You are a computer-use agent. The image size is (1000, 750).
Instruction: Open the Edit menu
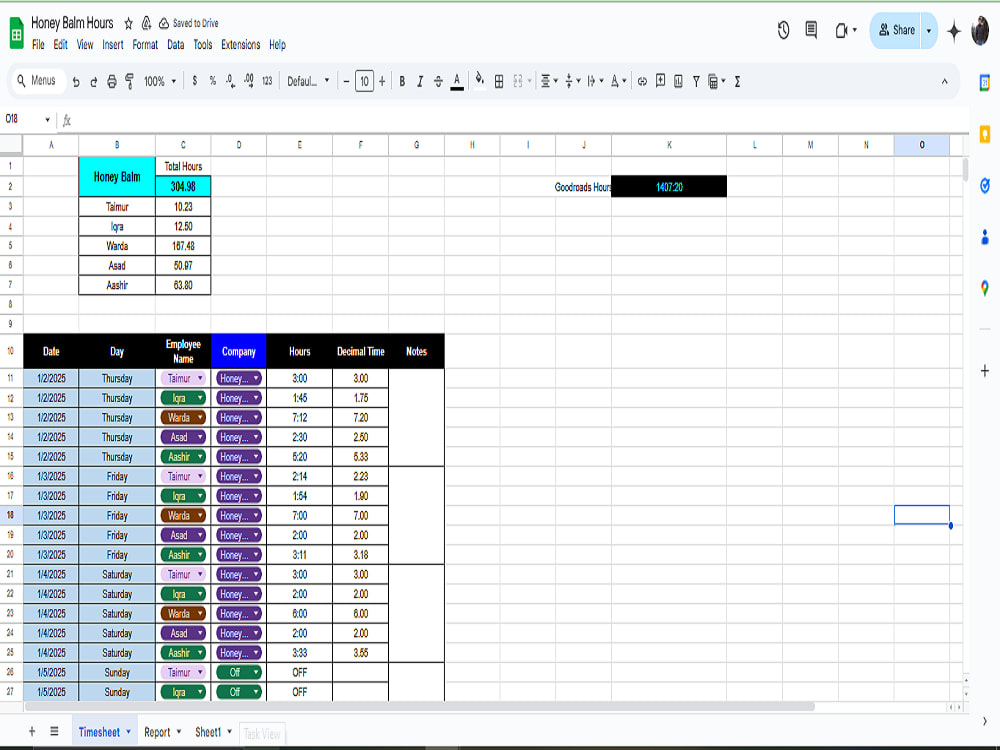click(61, 45)
